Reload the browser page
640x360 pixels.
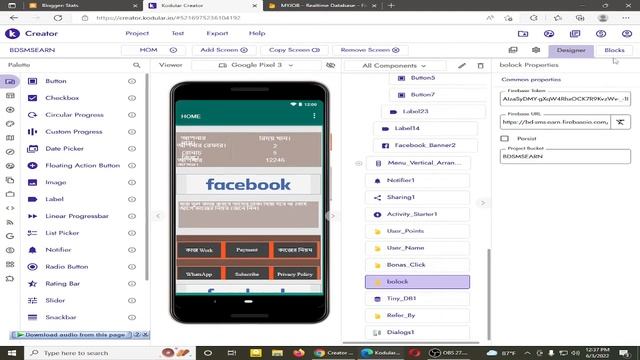click(58, 18)
